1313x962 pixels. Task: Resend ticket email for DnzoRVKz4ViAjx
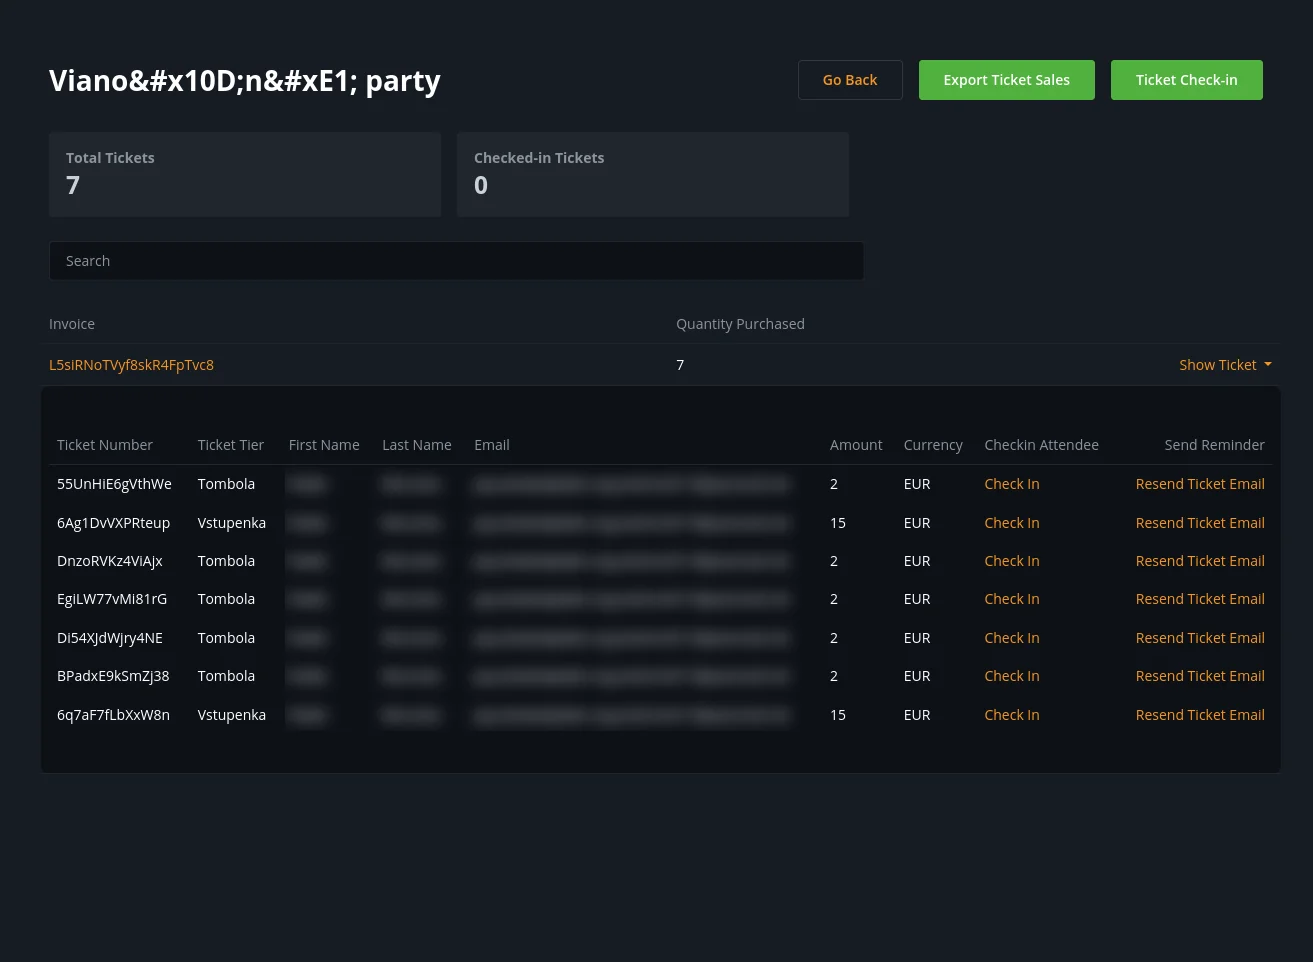(1199, 561)
